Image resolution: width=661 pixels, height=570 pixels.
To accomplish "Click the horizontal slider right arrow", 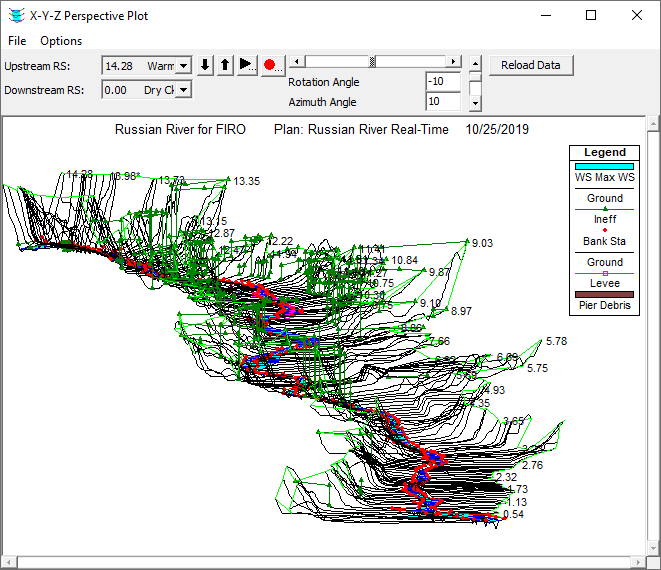I will point(454,61).
